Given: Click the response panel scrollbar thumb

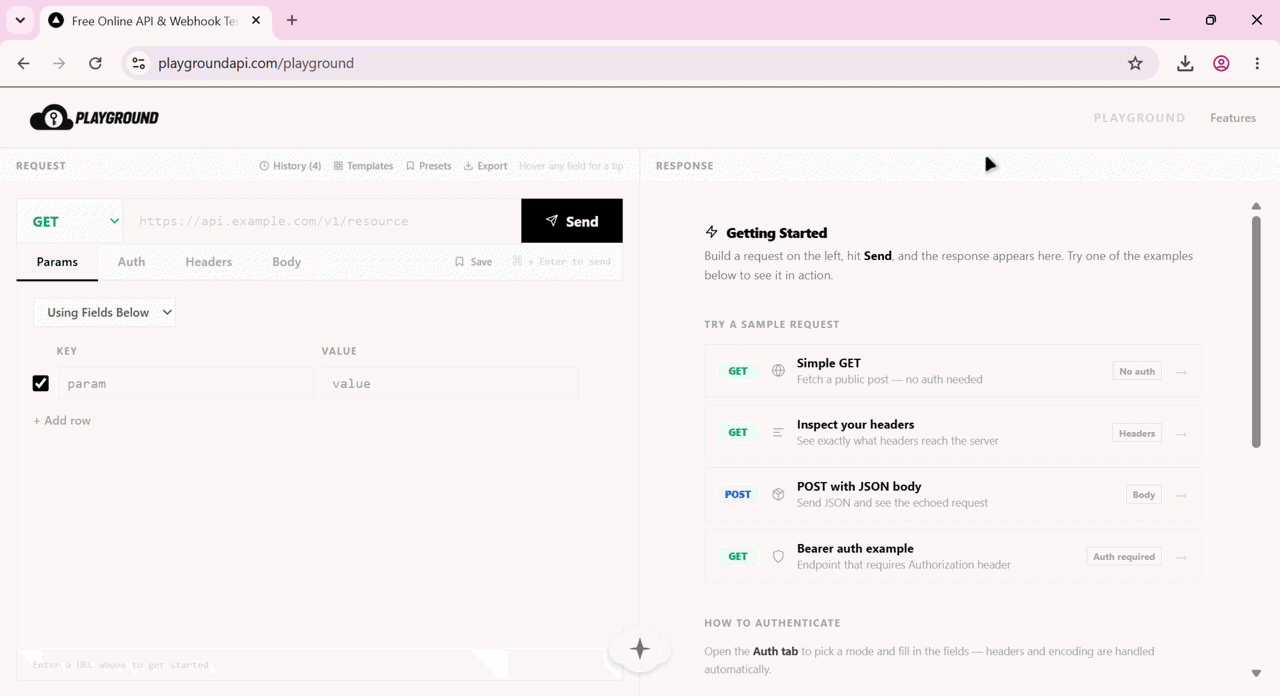Looking at the screenshot, I should click(1256, 331).
